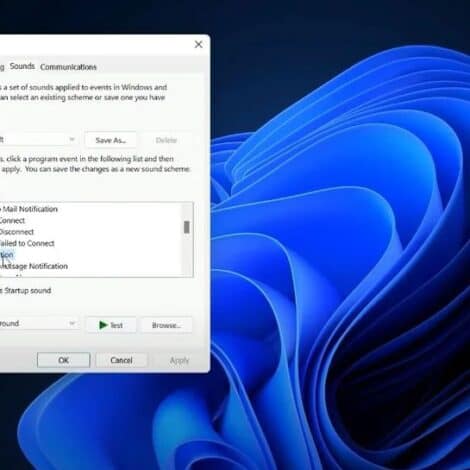The image size is (470, 470).
Task: Select the Mail Notification event
Action: 29,209
